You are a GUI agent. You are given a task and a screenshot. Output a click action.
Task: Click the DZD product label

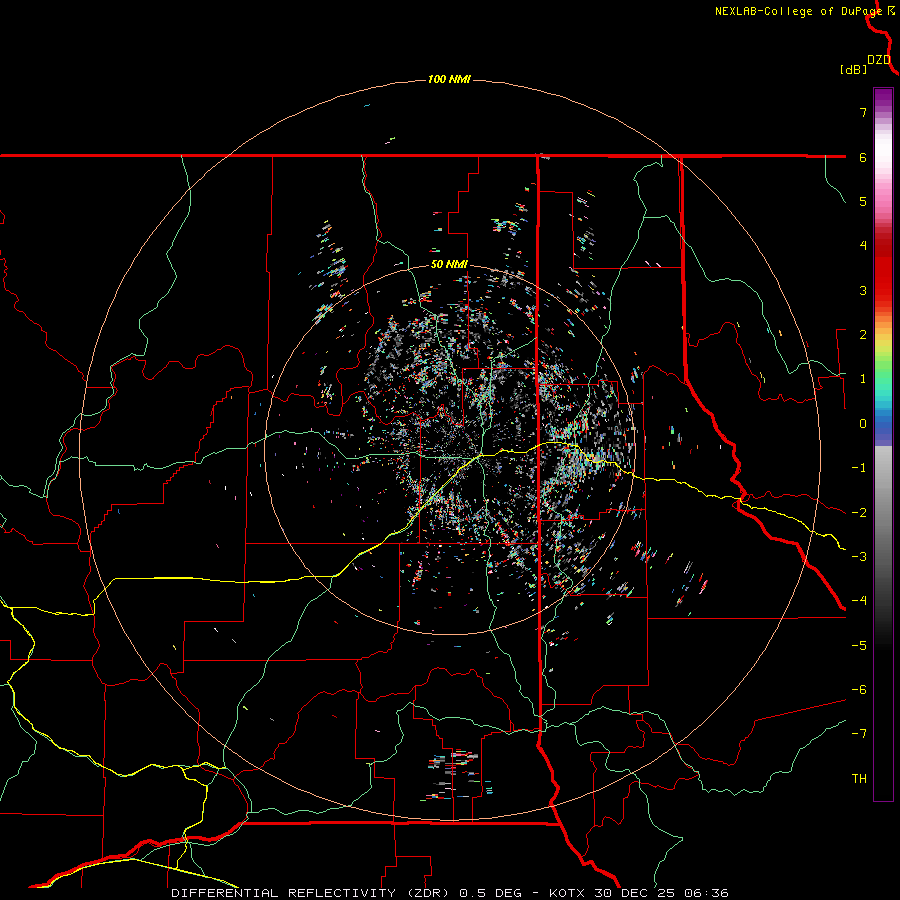tap(879, 60)
